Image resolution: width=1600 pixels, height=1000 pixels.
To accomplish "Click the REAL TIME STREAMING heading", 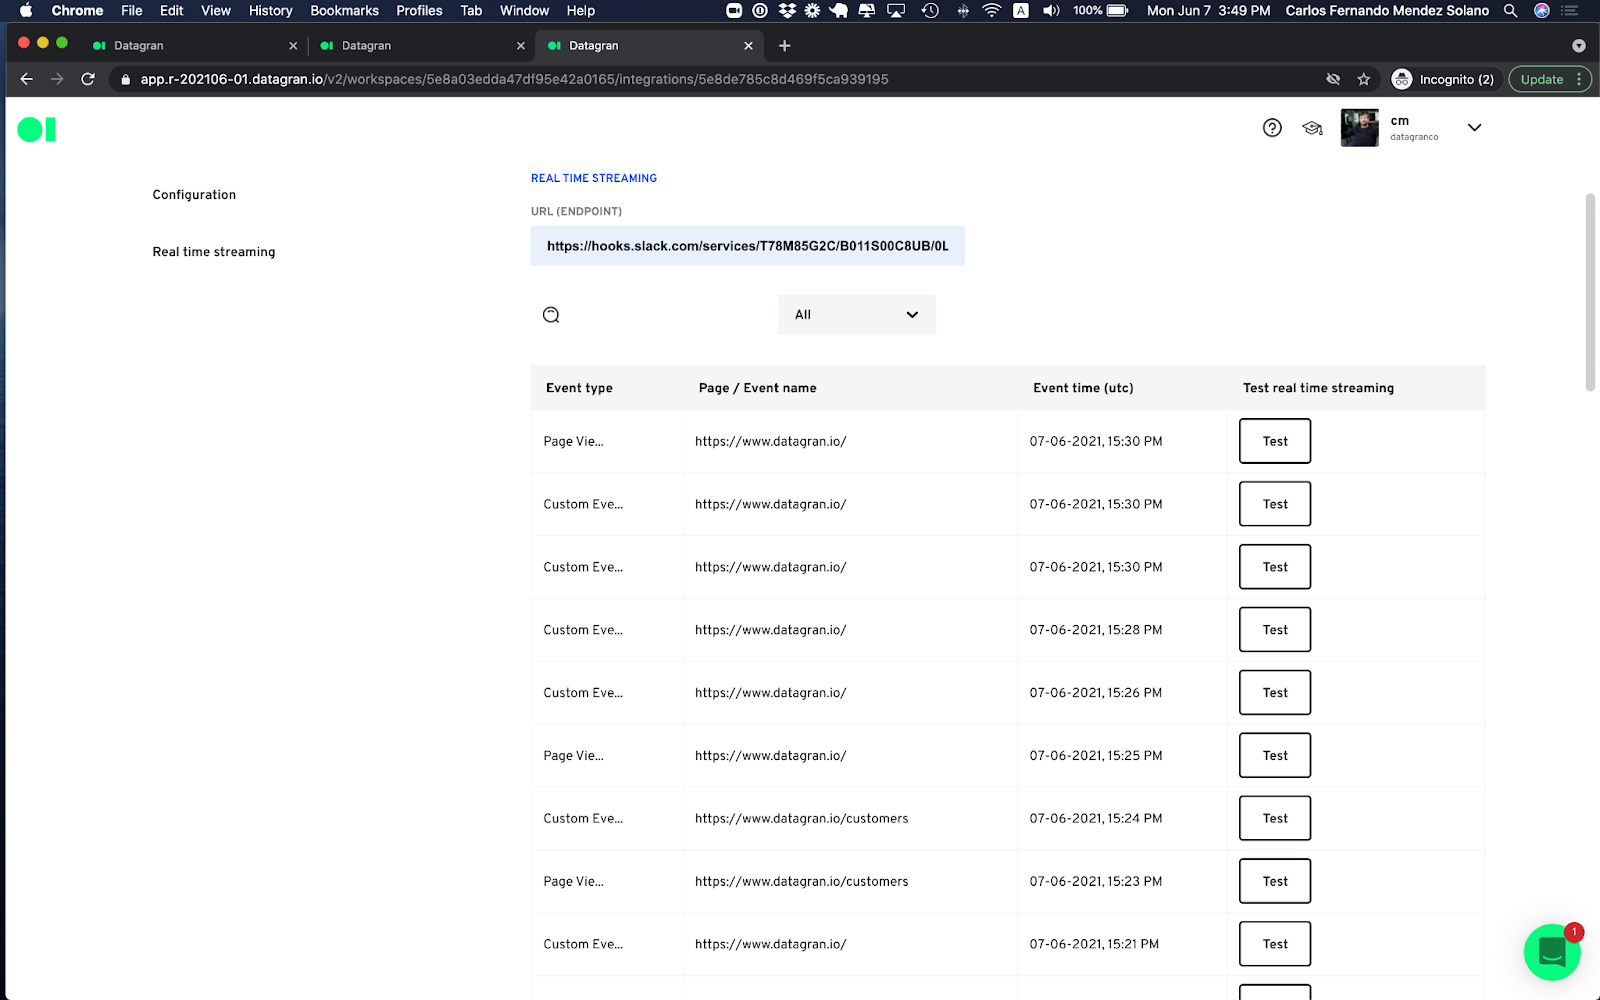I will [594, 178].
